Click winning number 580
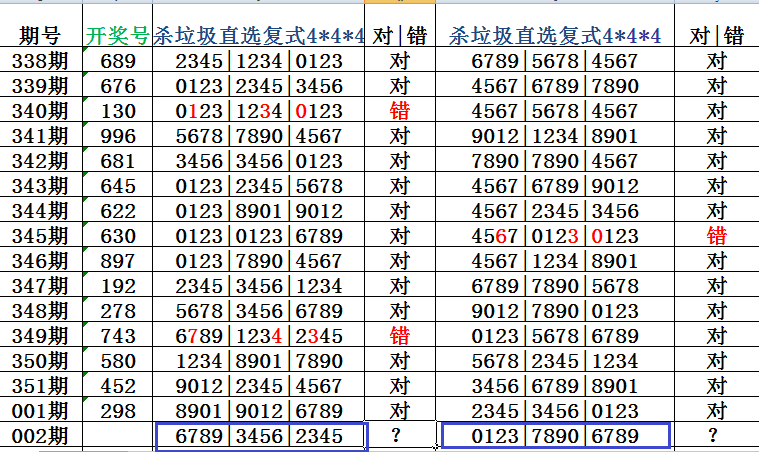The image size is (759, 452). point(118,360)
